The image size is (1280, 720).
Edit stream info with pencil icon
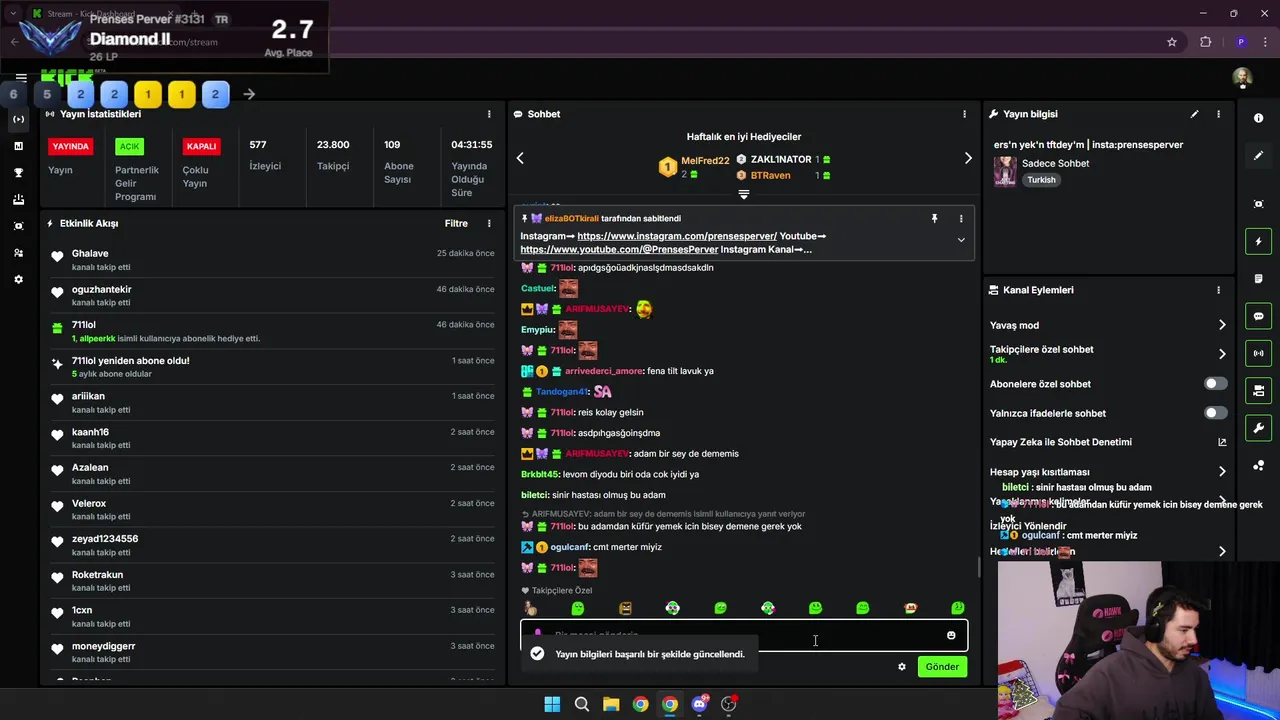(1194, 114)
